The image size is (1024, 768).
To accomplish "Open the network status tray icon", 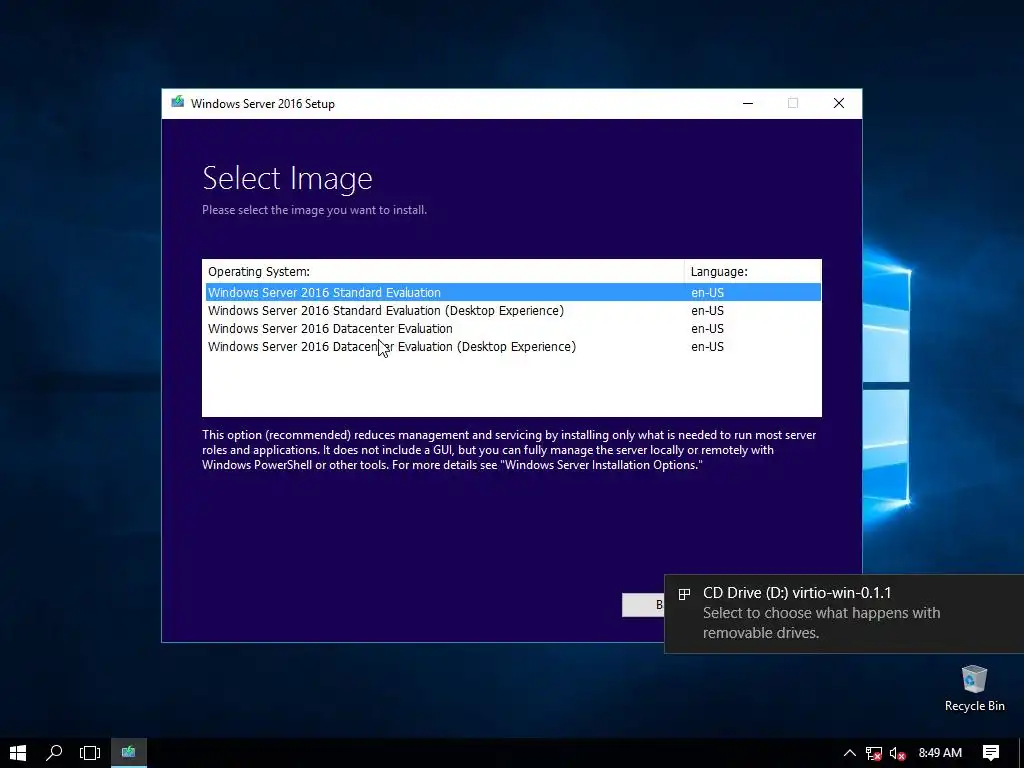I will [x=874, y=754].
